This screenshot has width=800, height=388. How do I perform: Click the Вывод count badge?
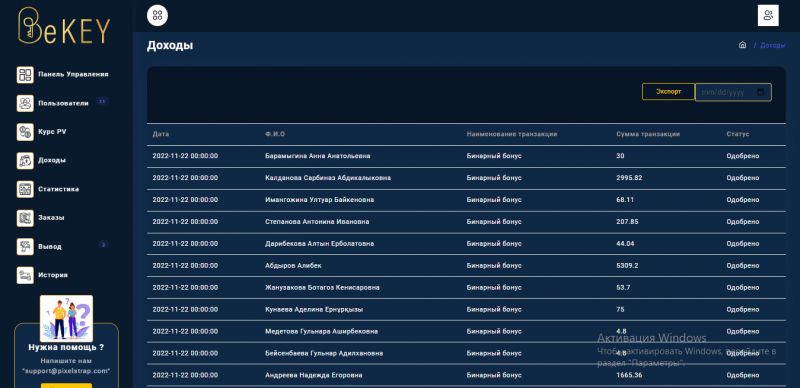pyautogui.click(x=104, y=245)
